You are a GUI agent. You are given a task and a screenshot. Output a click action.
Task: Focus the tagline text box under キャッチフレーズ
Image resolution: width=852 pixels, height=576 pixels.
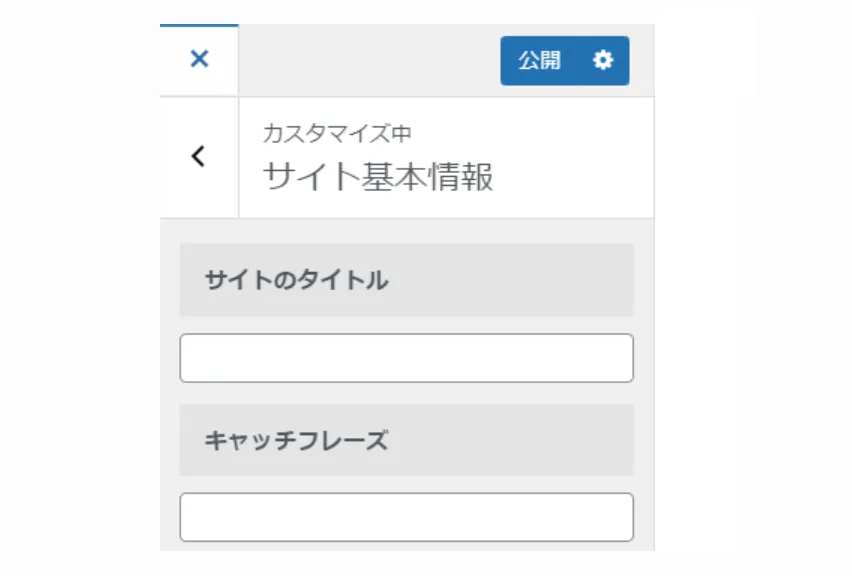(x=405, y=517)
